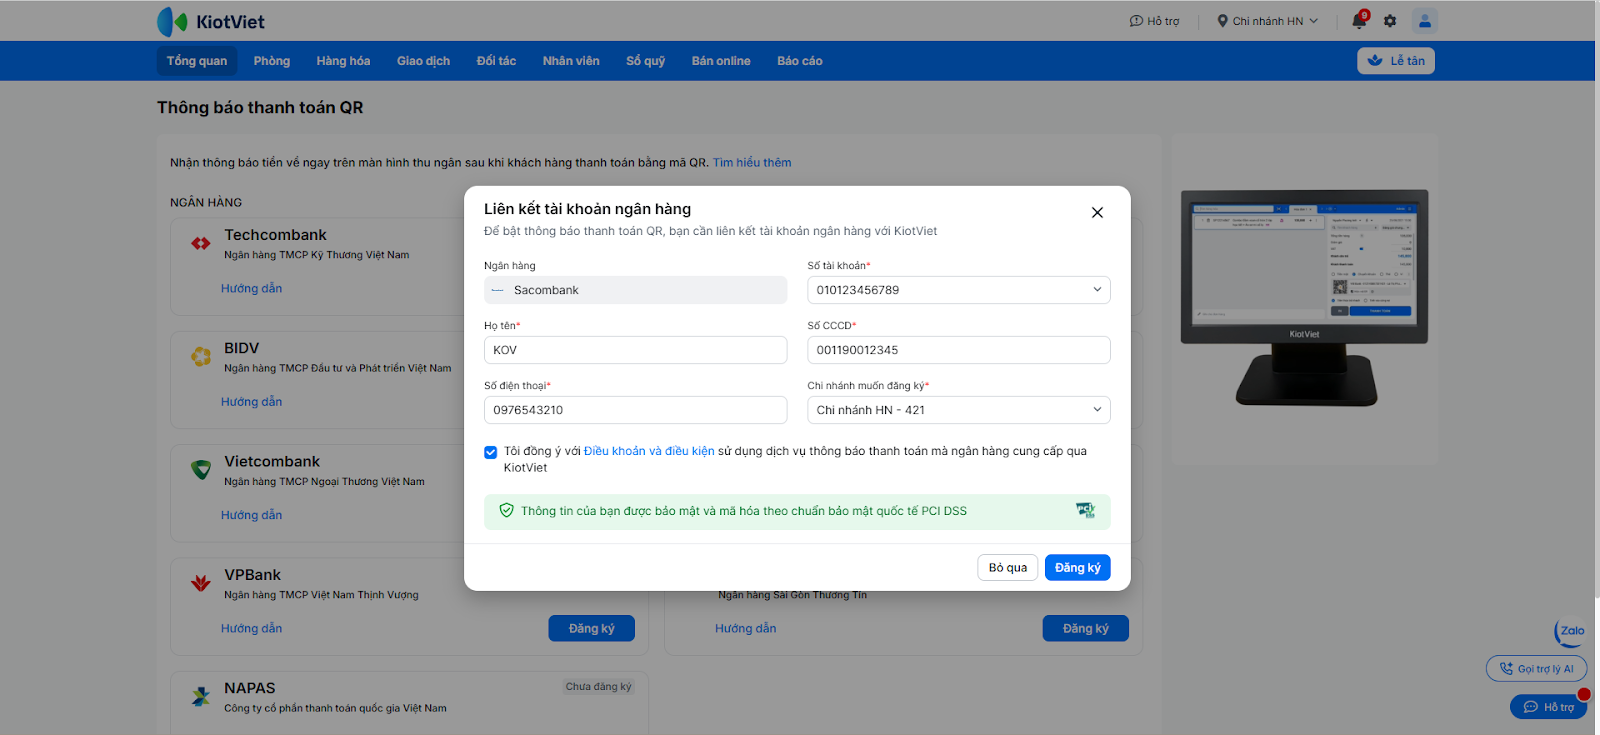Click the green security shield icon

point(506,510)
